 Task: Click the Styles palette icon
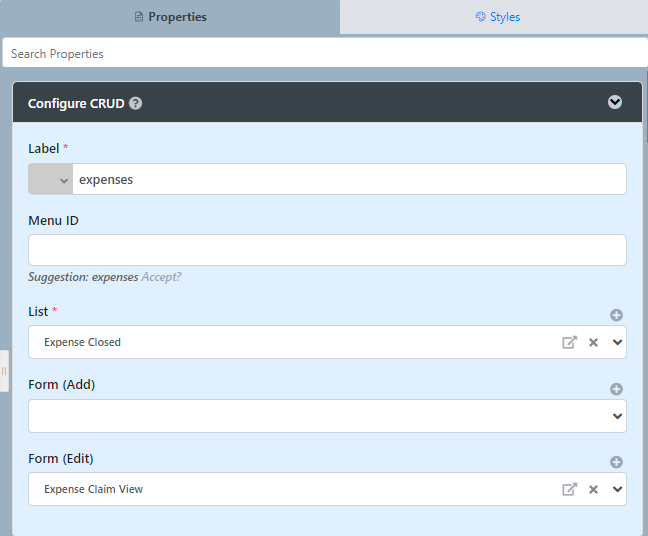480,17
